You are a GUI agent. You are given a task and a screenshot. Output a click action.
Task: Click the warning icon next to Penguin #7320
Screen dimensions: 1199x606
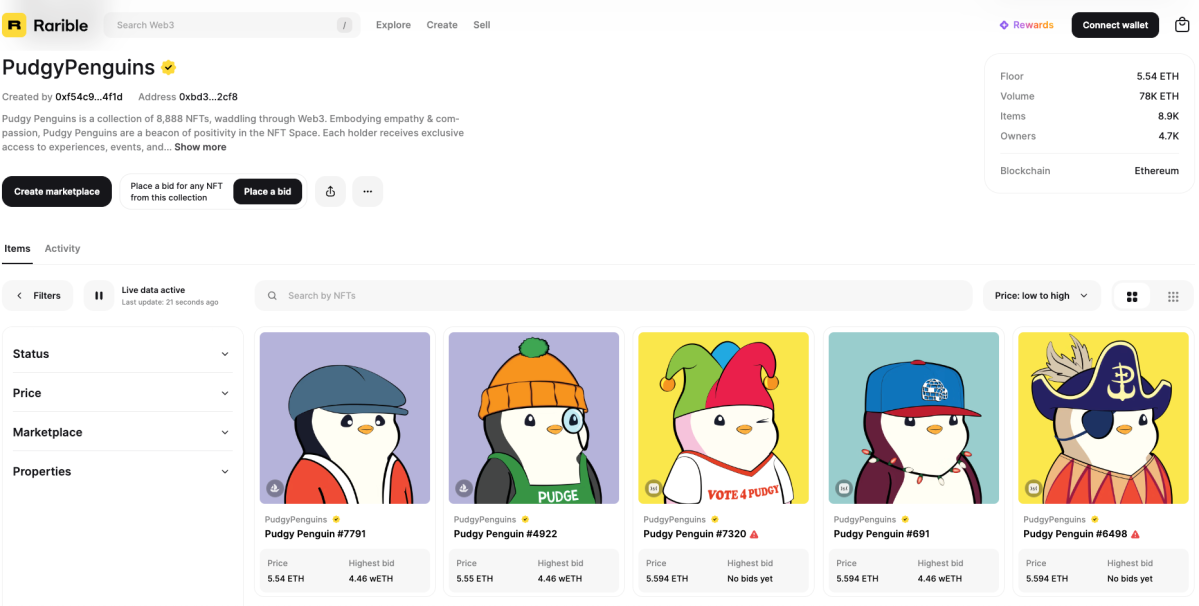coord(754,534)
